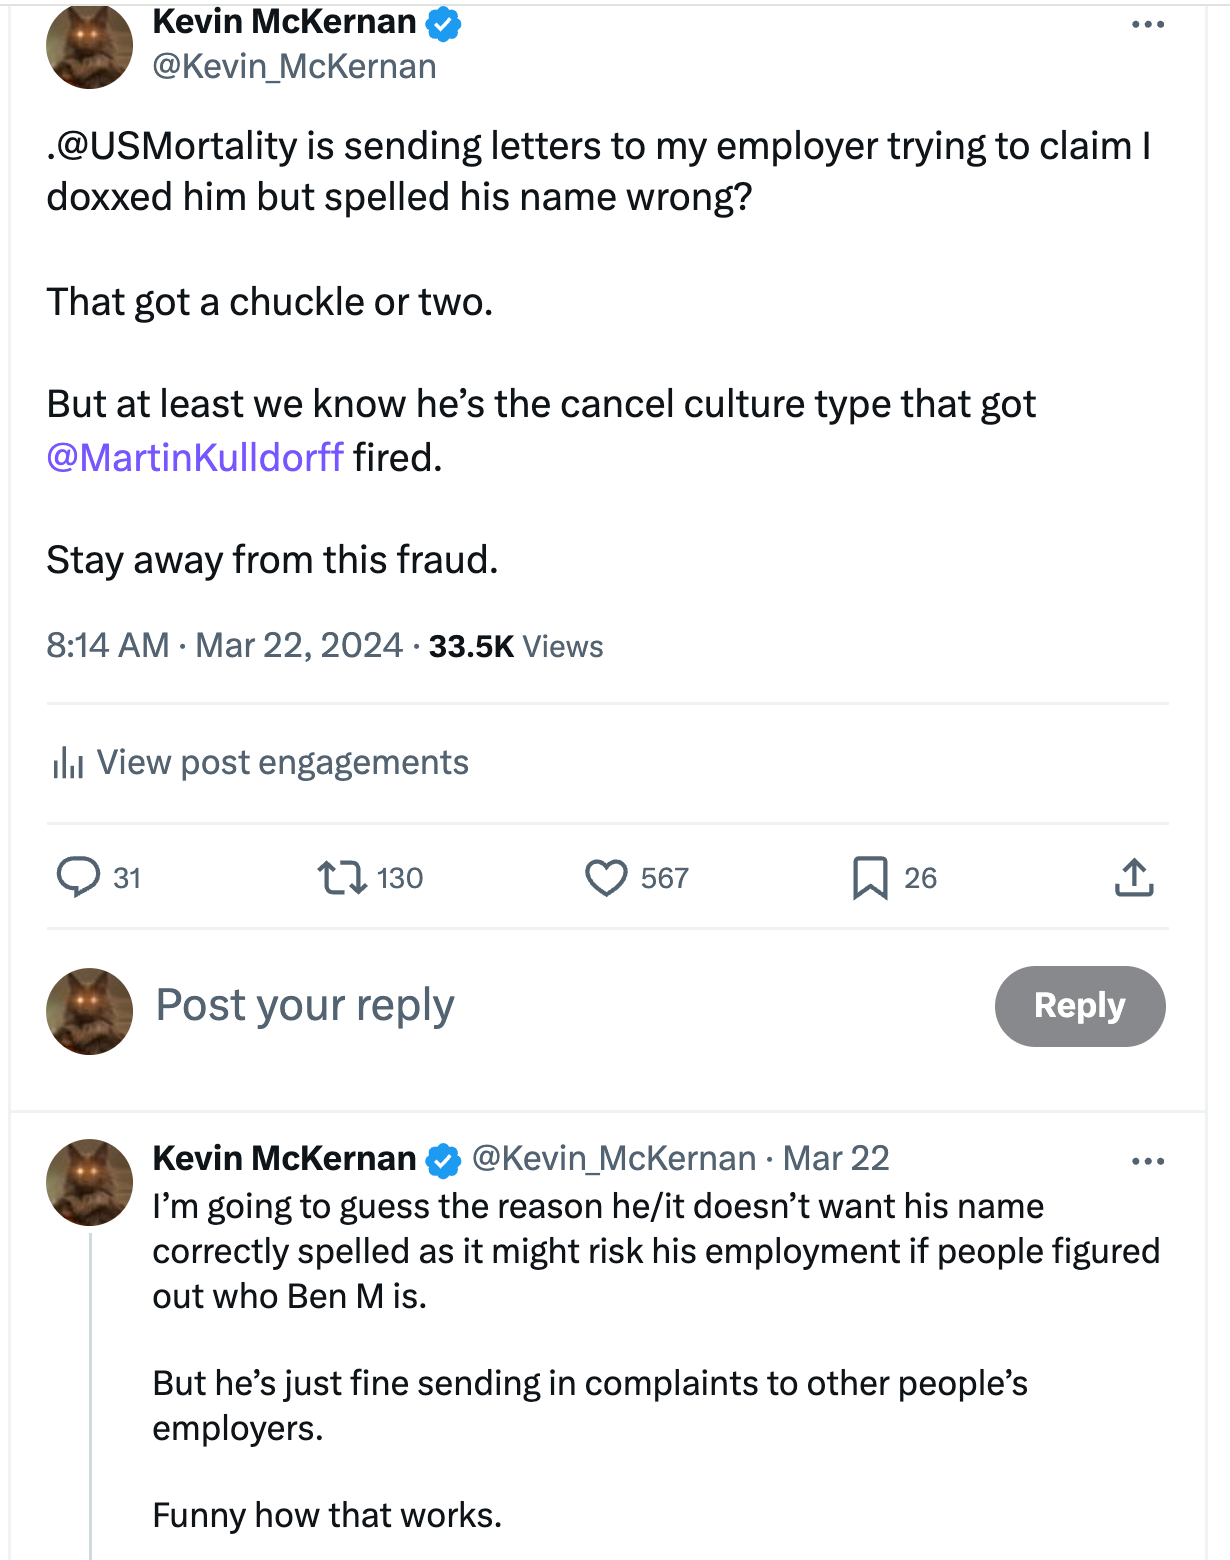Screen dimensions: 1230x1560
Task: Click the verified badge in the reply tweet
Action: [444, 1160]
